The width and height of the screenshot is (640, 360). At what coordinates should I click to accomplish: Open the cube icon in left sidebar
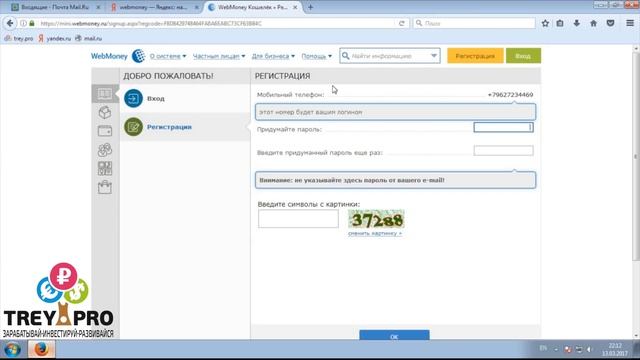[104, 112]
